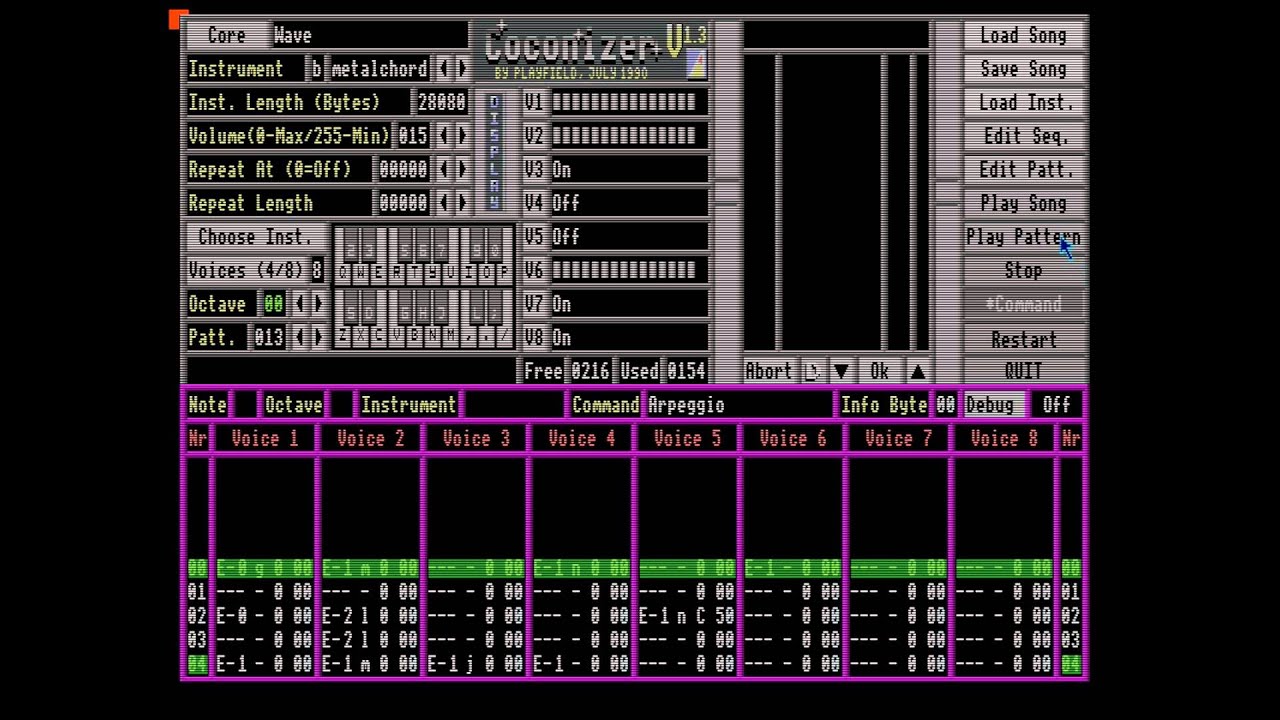
Task: Click the down arrow beside Ok
Action: pos(841,372)
